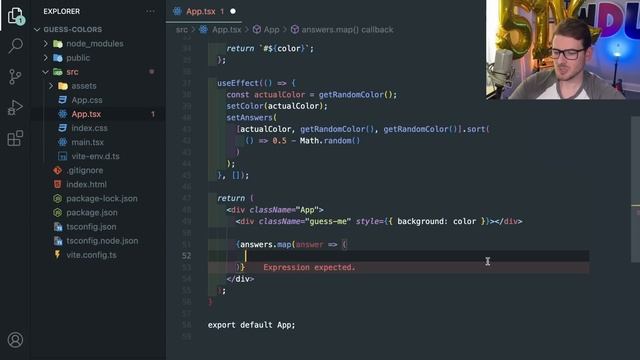Click App symbol in the breadcrumb
640x360 pixels.
271,30
